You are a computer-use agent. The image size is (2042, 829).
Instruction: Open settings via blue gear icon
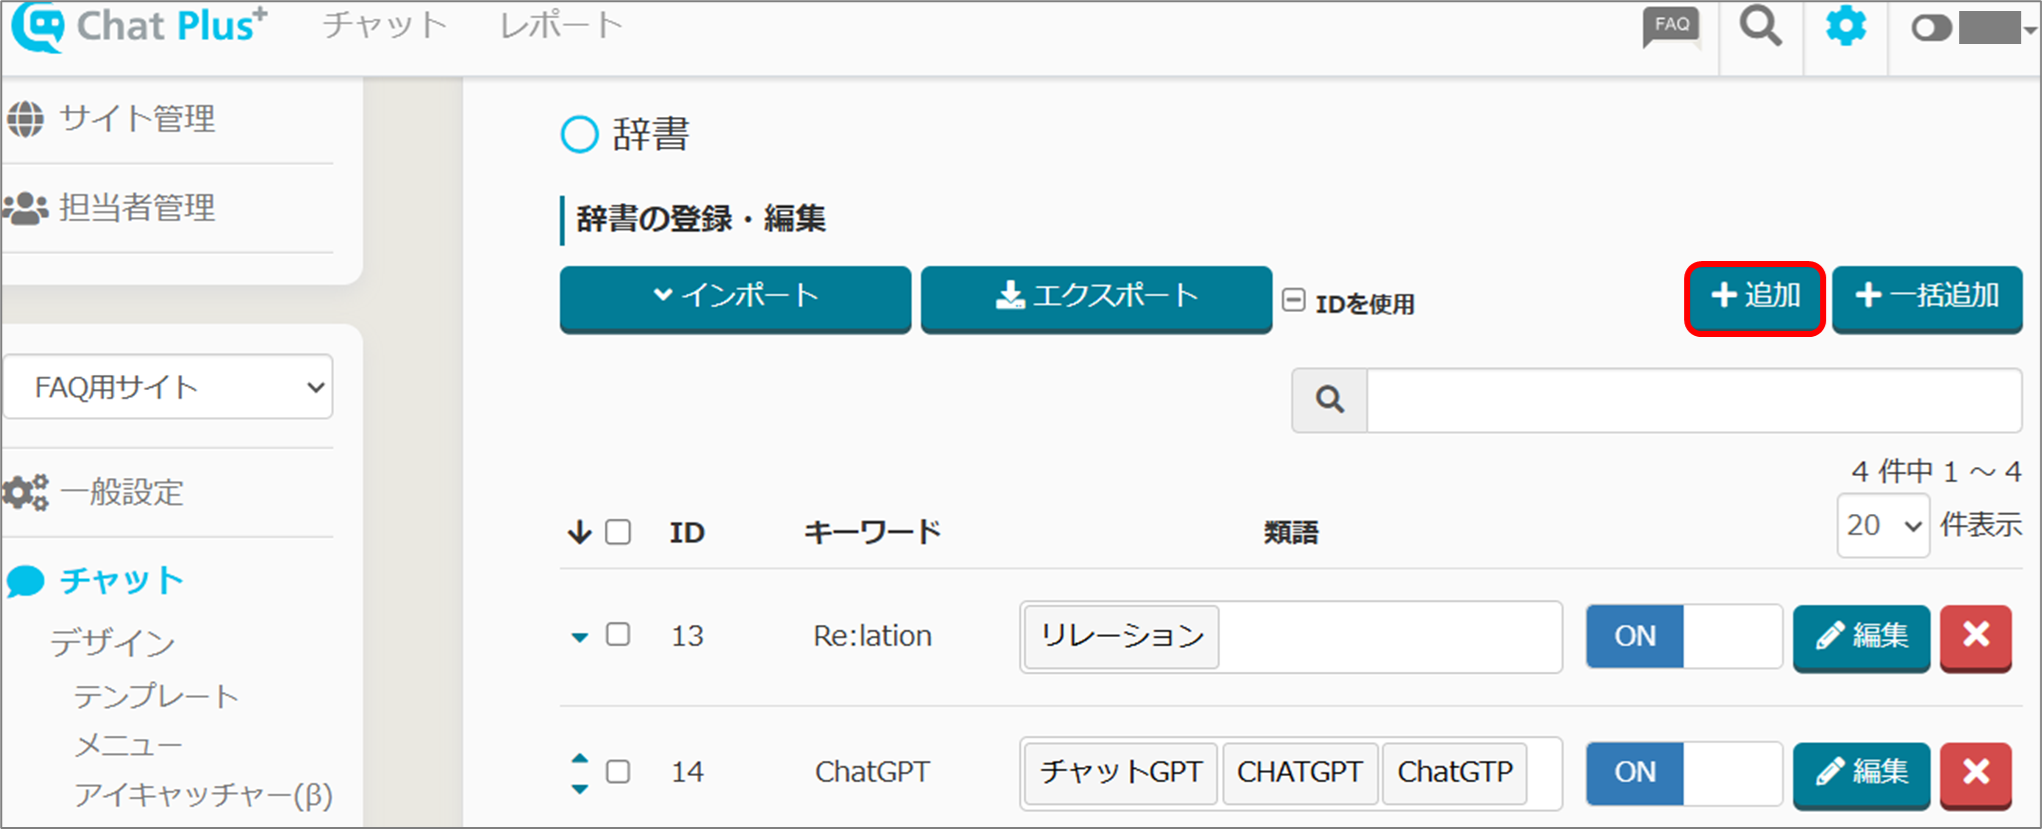[1845, 27]
